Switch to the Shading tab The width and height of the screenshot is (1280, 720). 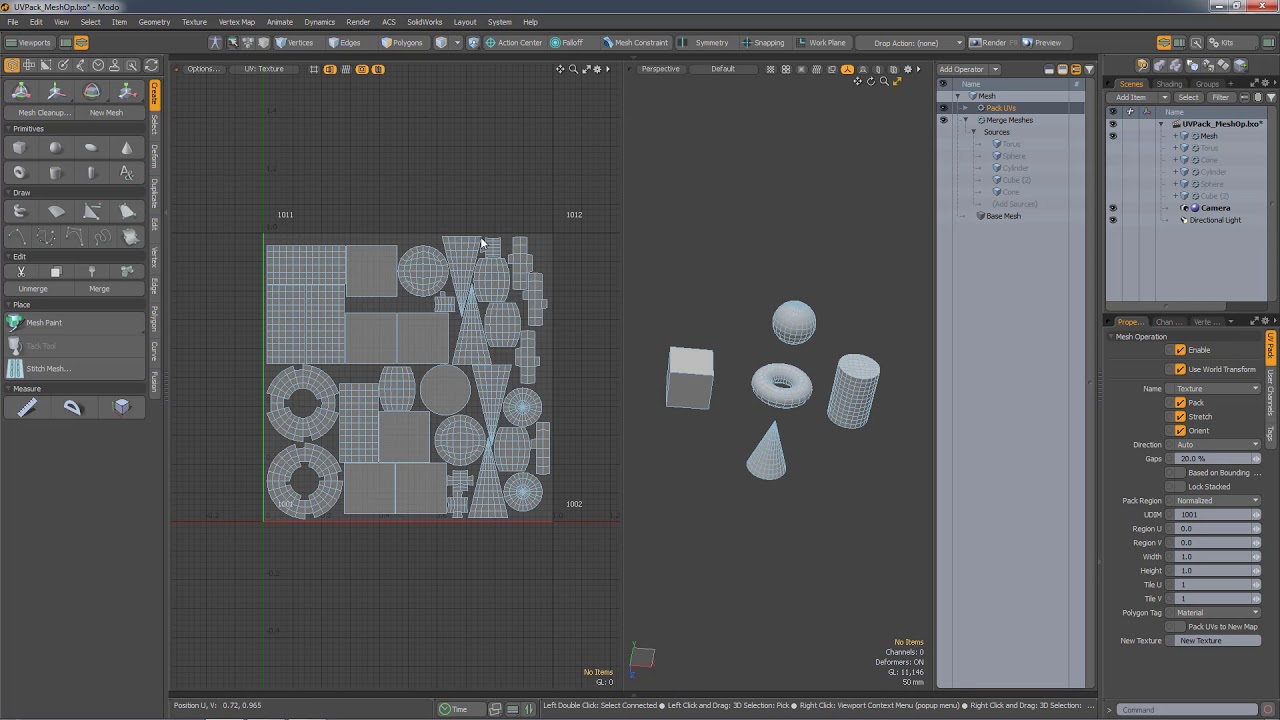[x=1169, y=84]
